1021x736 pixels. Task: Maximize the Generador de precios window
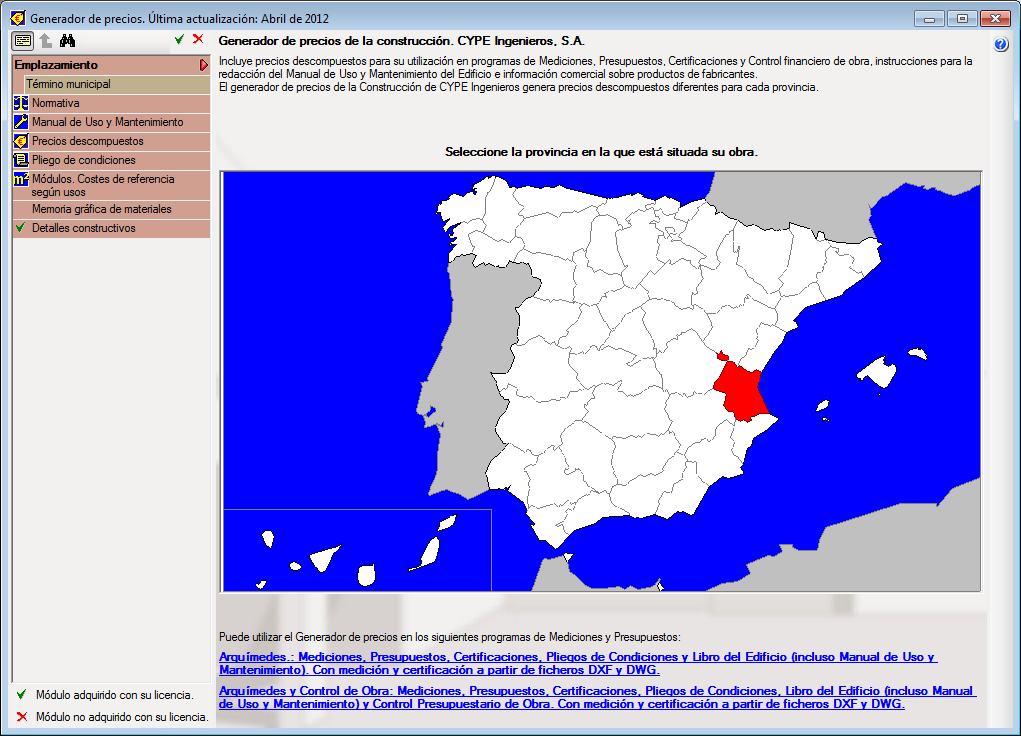click(x=962, y=19)
